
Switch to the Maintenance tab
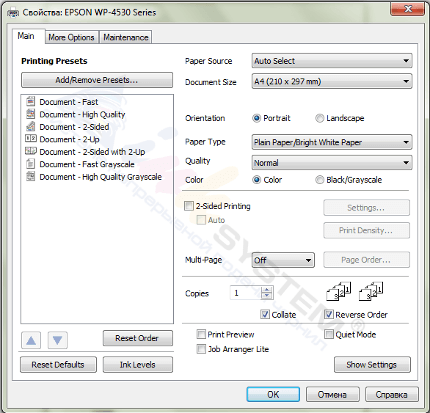point(126,37)
